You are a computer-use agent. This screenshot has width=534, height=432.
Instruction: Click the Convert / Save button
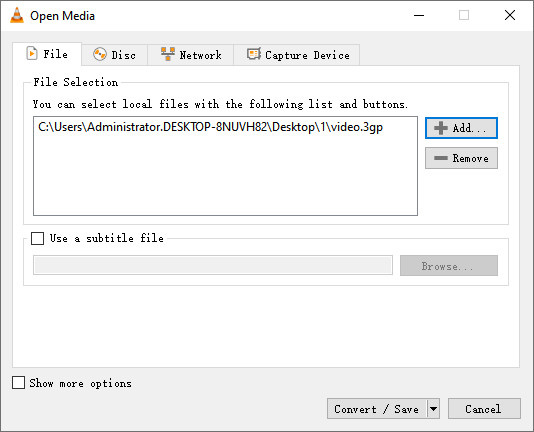tap(377, 409)
